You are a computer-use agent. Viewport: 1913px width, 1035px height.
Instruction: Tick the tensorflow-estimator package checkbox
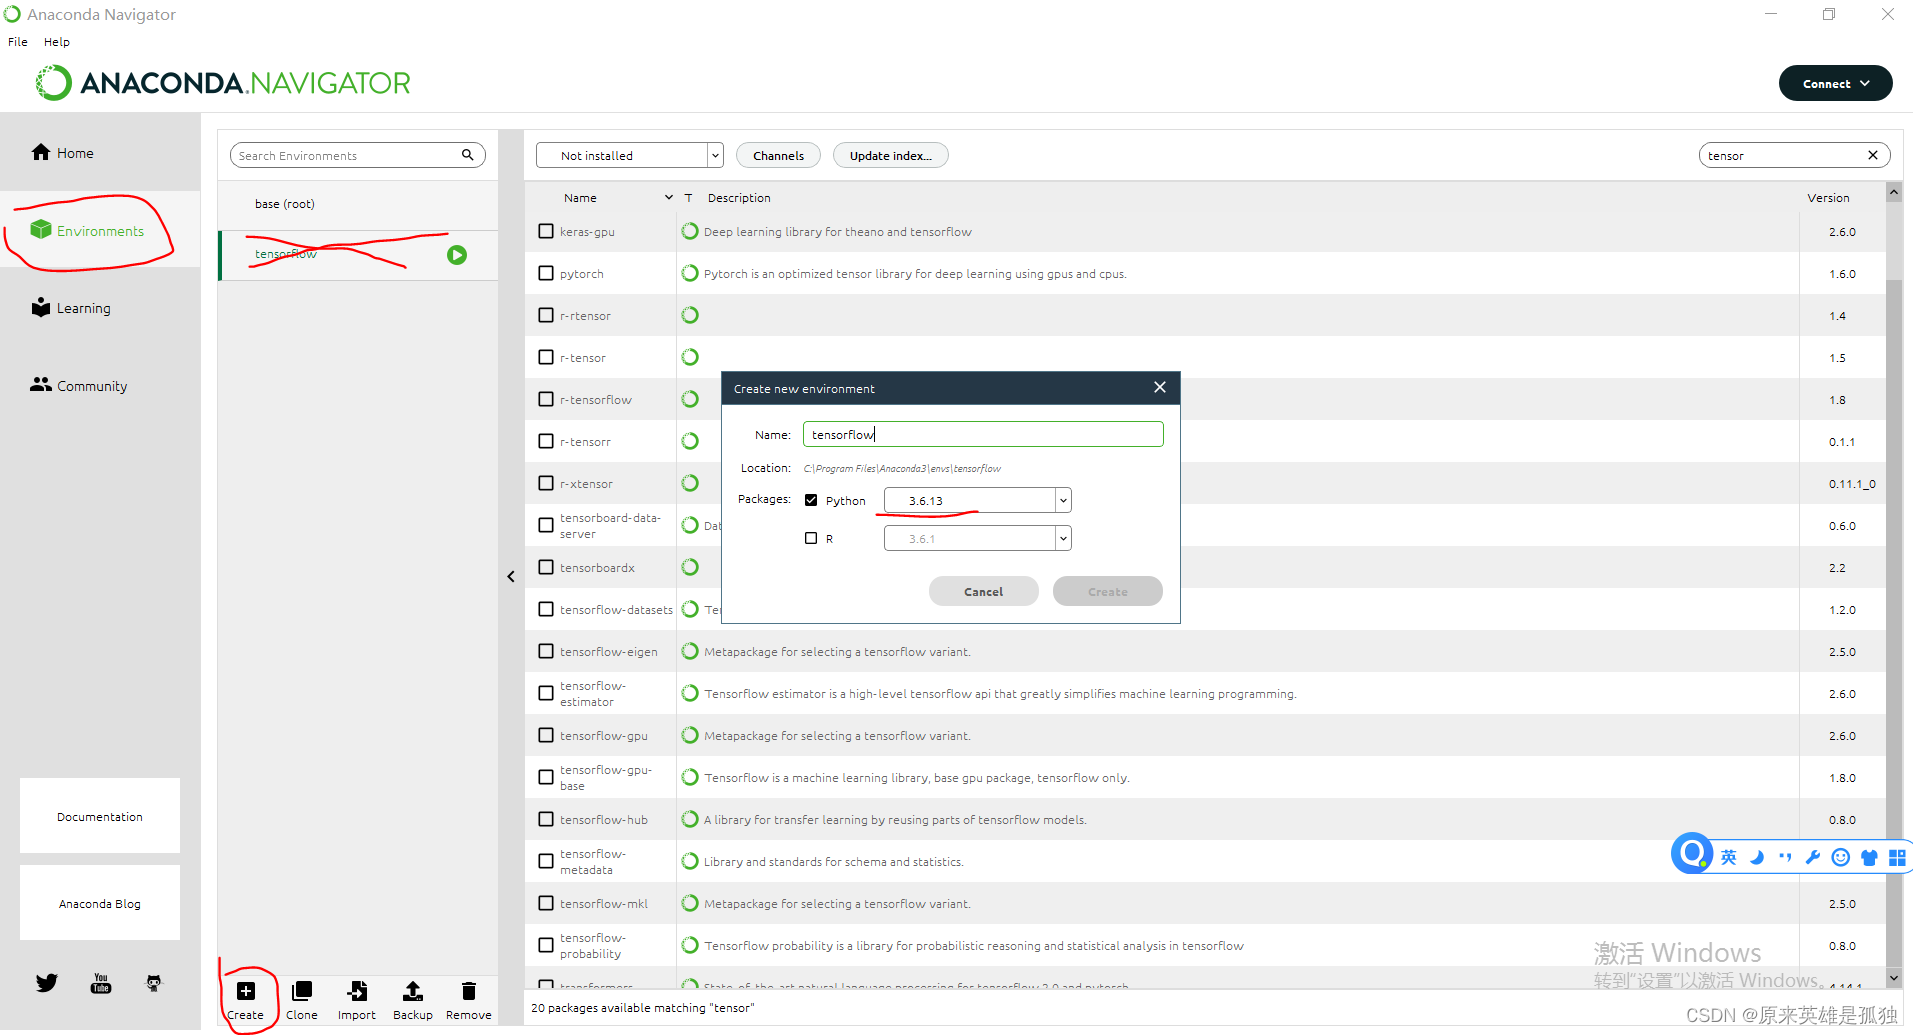[x=546, y=693]
